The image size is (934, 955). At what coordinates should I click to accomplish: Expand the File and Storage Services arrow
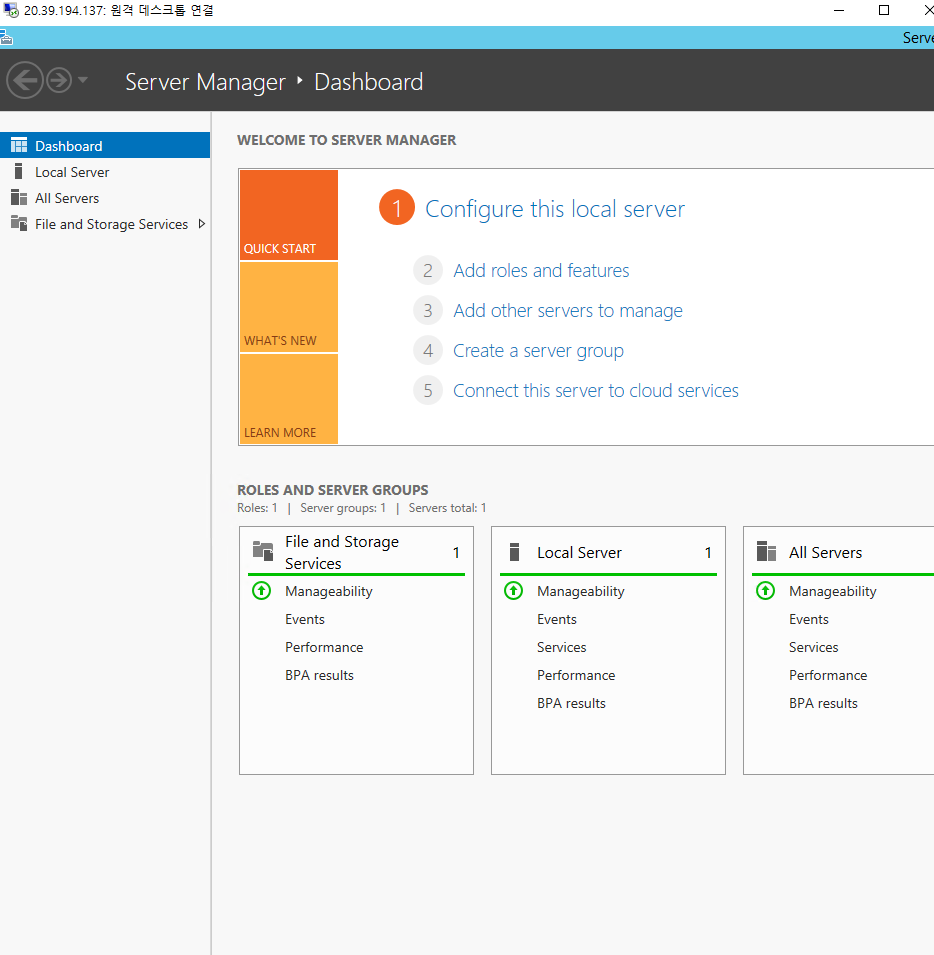coord(202,224)
